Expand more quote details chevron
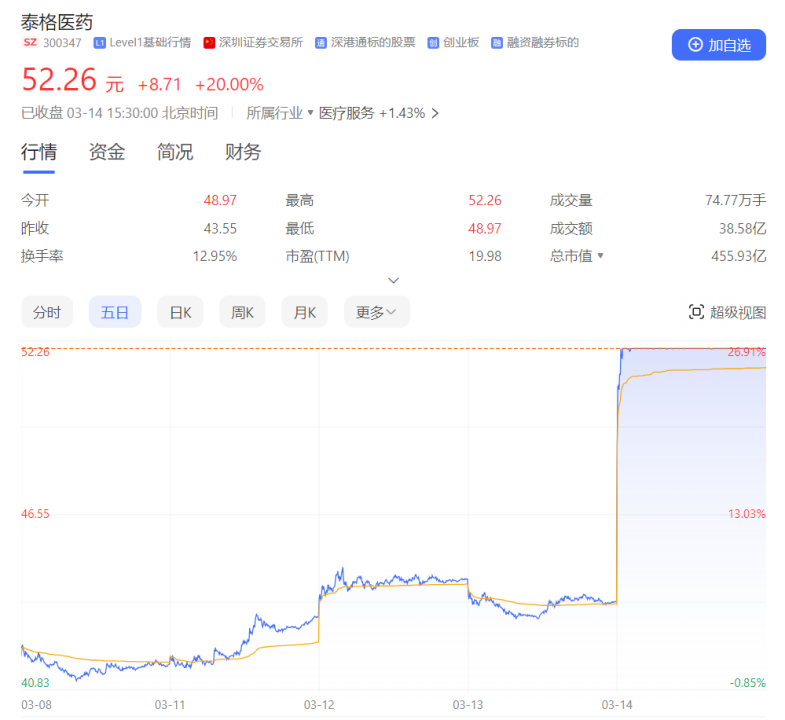Viewport: 785px width, 720px height. pyautogui.click(x=393, y=281)
